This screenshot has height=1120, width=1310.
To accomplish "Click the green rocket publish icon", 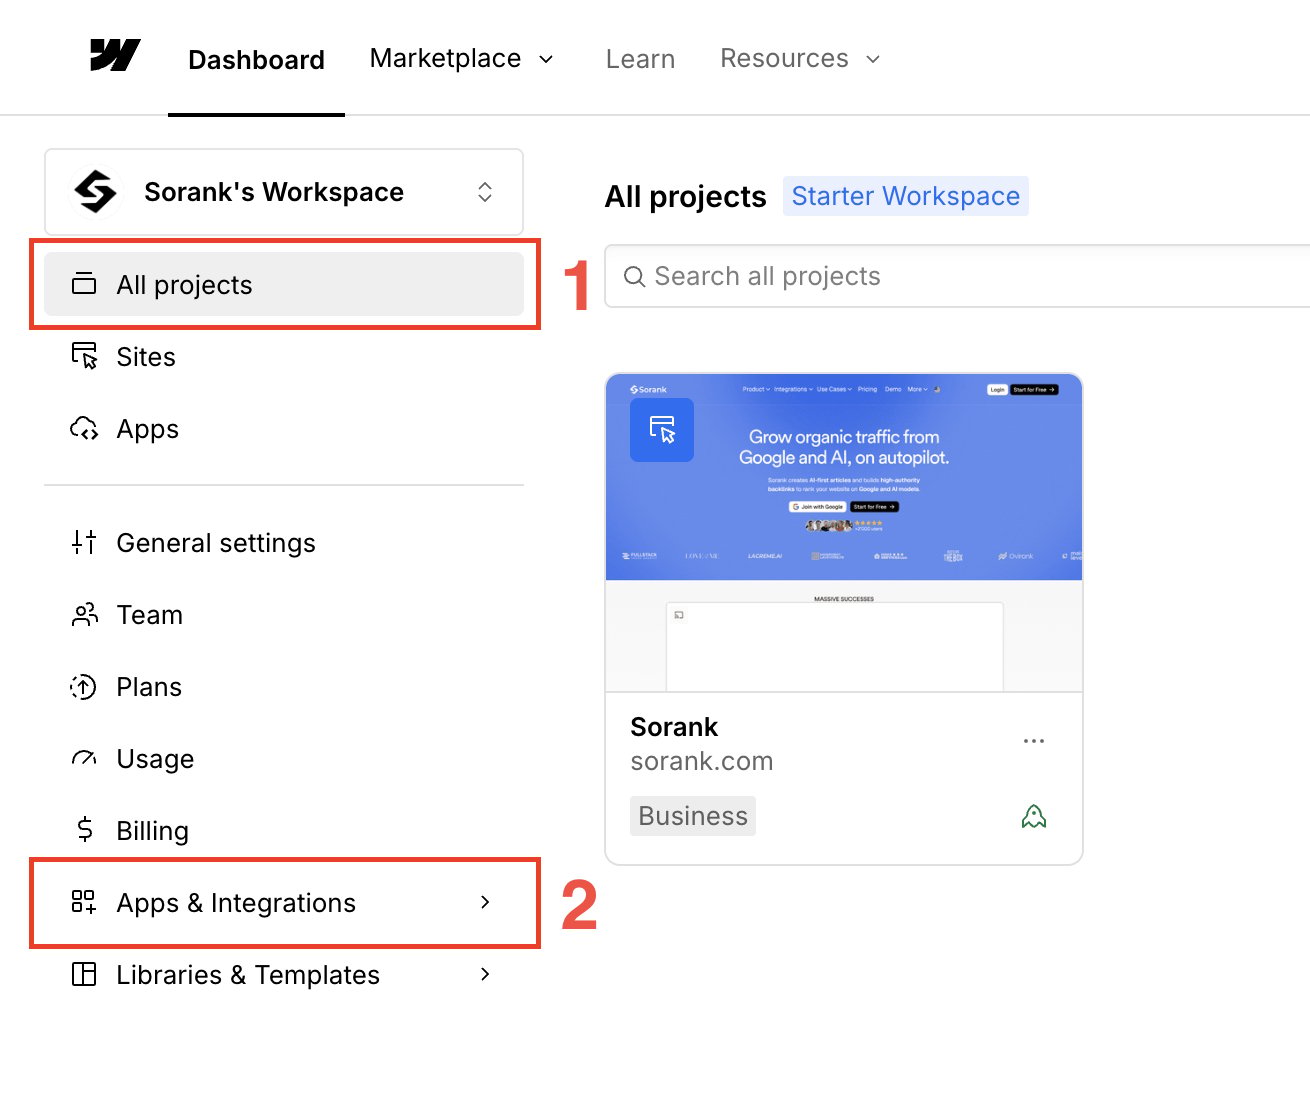I will (1034, 817).
